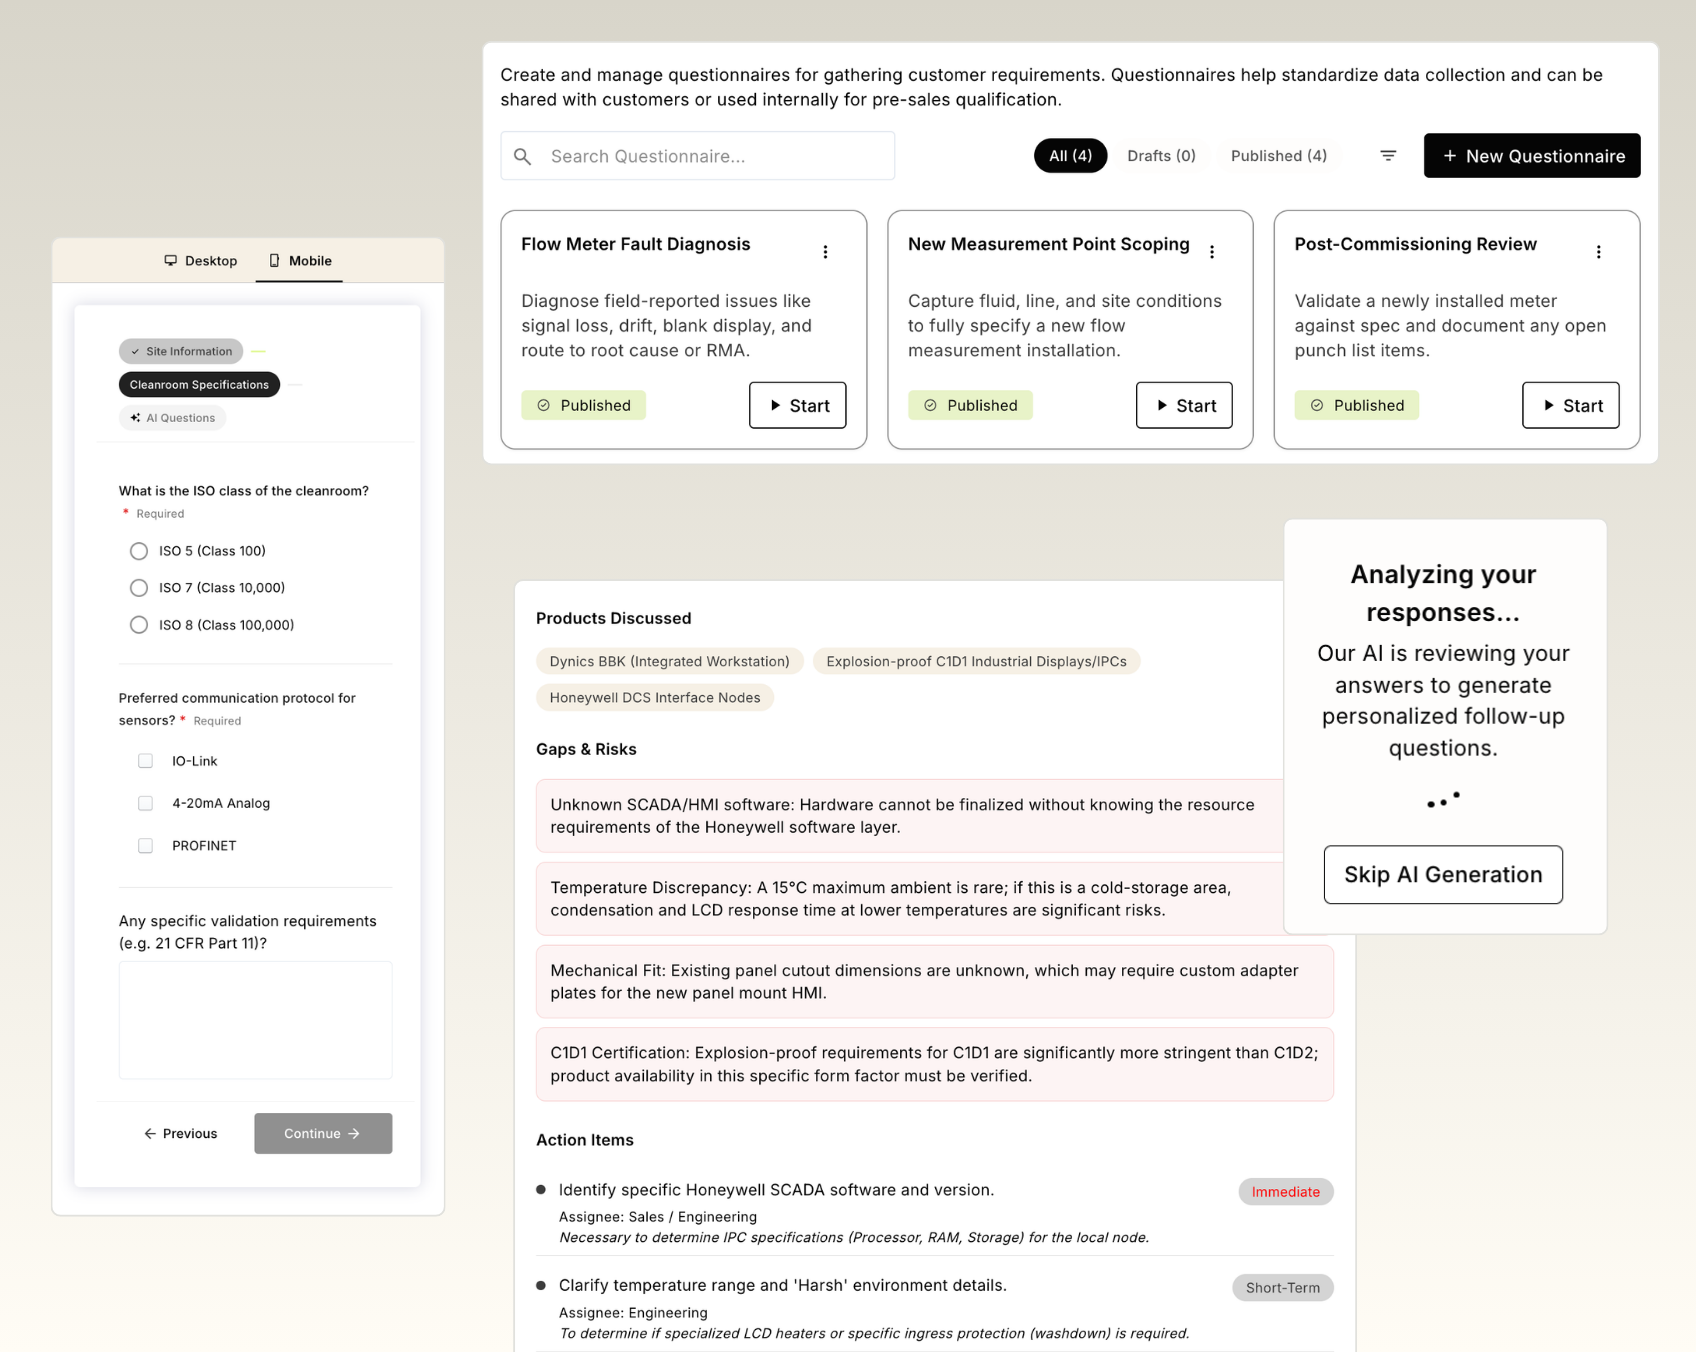Check the 4-20mA Analog checkbox
This screenshot has width=1696, height=1352.
[x=146, y=803]
